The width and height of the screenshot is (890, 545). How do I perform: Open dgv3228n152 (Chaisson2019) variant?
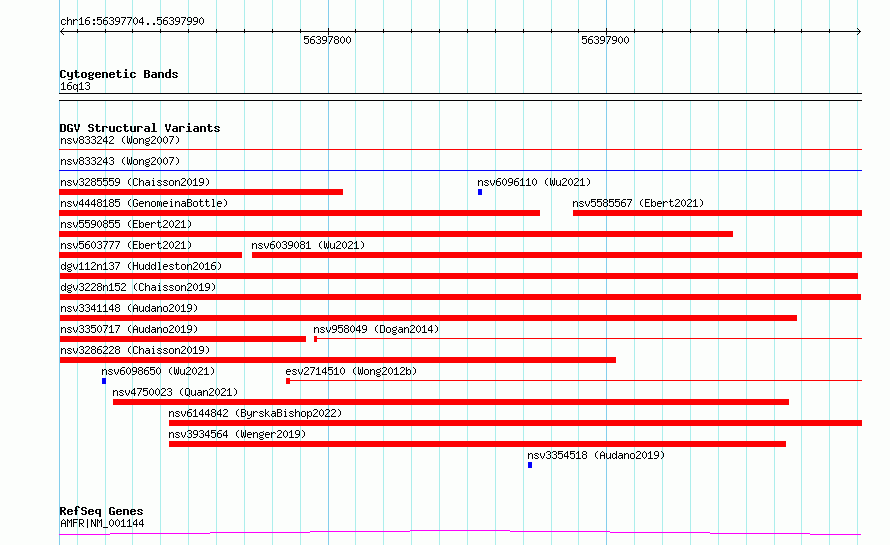tap(138, 287)
